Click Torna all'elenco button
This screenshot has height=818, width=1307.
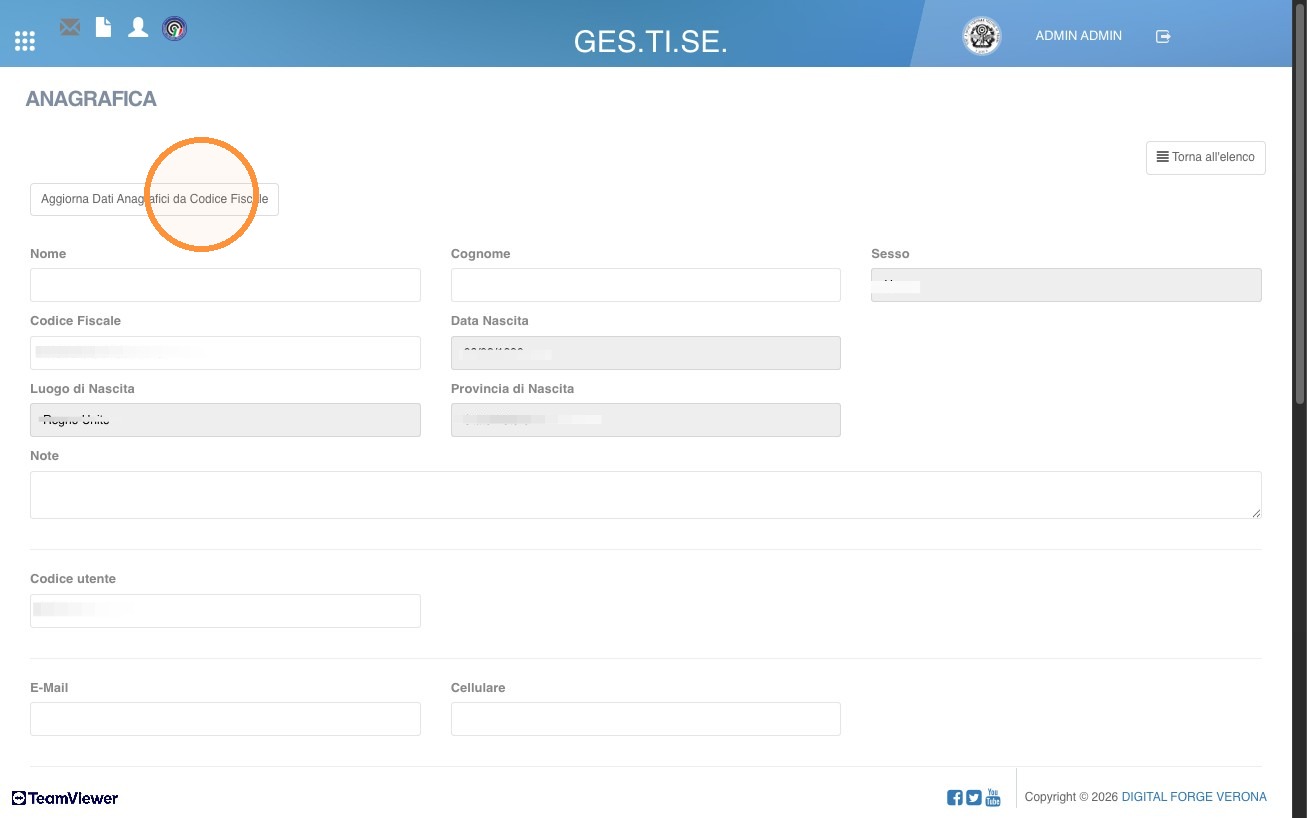tap(1206, 158)
